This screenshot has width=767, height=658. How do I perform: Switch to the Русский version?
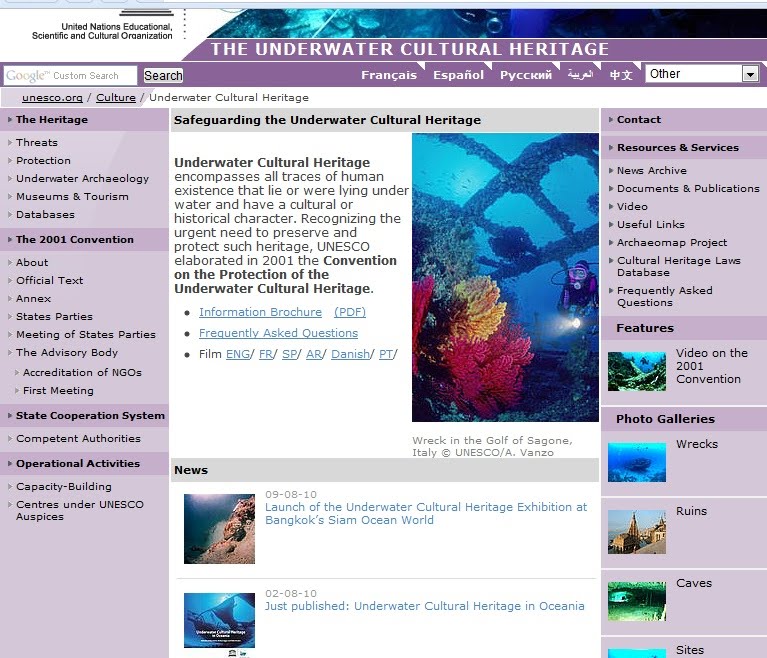[x=526, y=75]
